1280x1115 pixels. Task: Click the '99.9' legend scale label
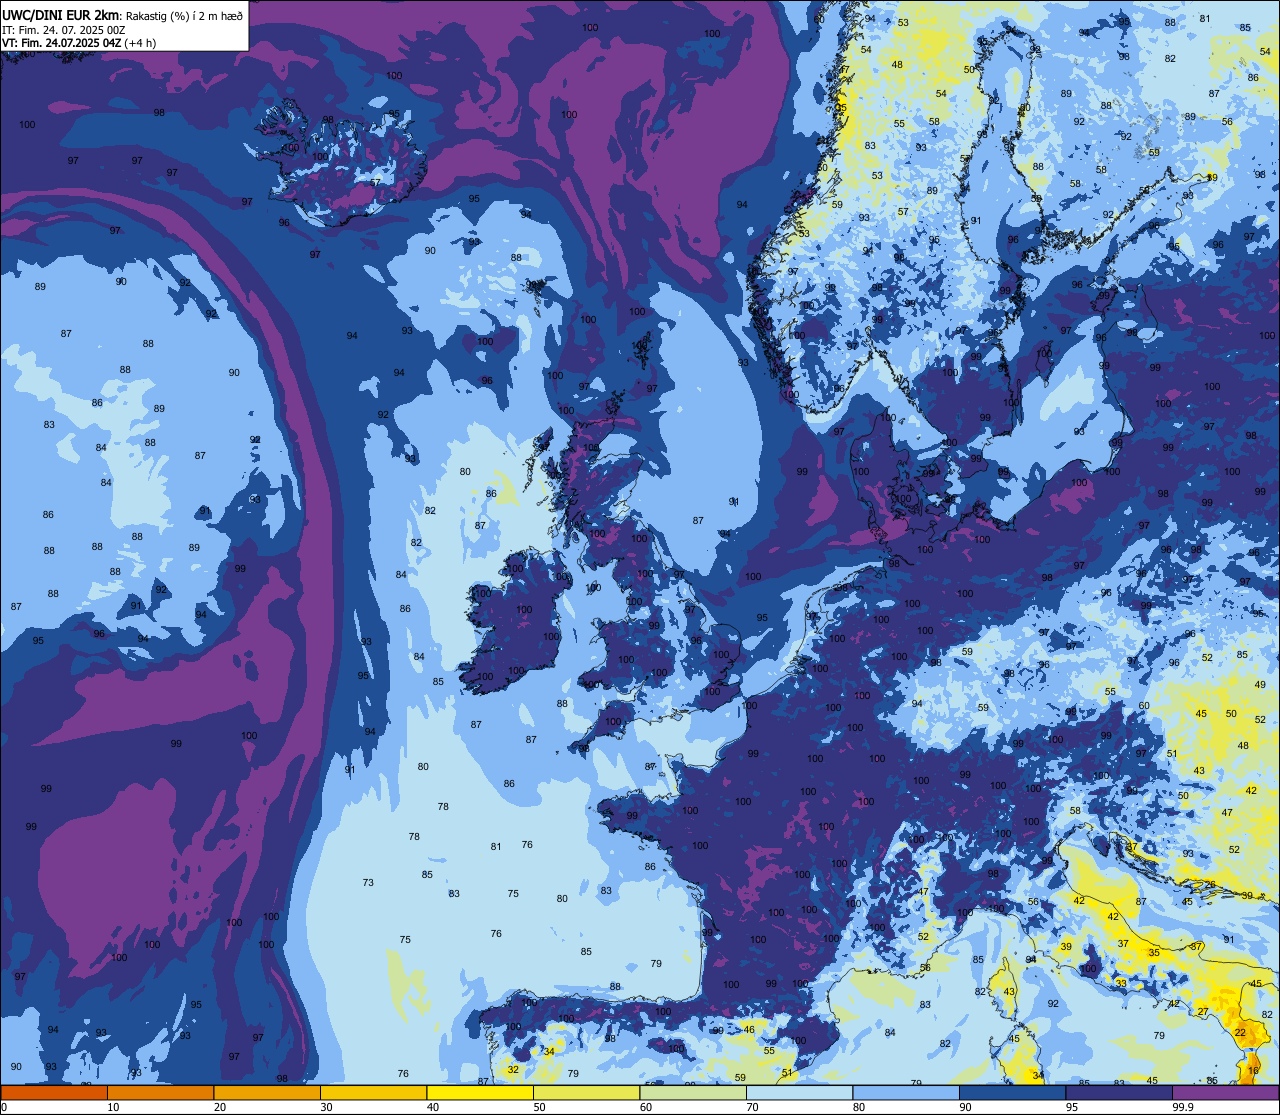point(1183,1107)
